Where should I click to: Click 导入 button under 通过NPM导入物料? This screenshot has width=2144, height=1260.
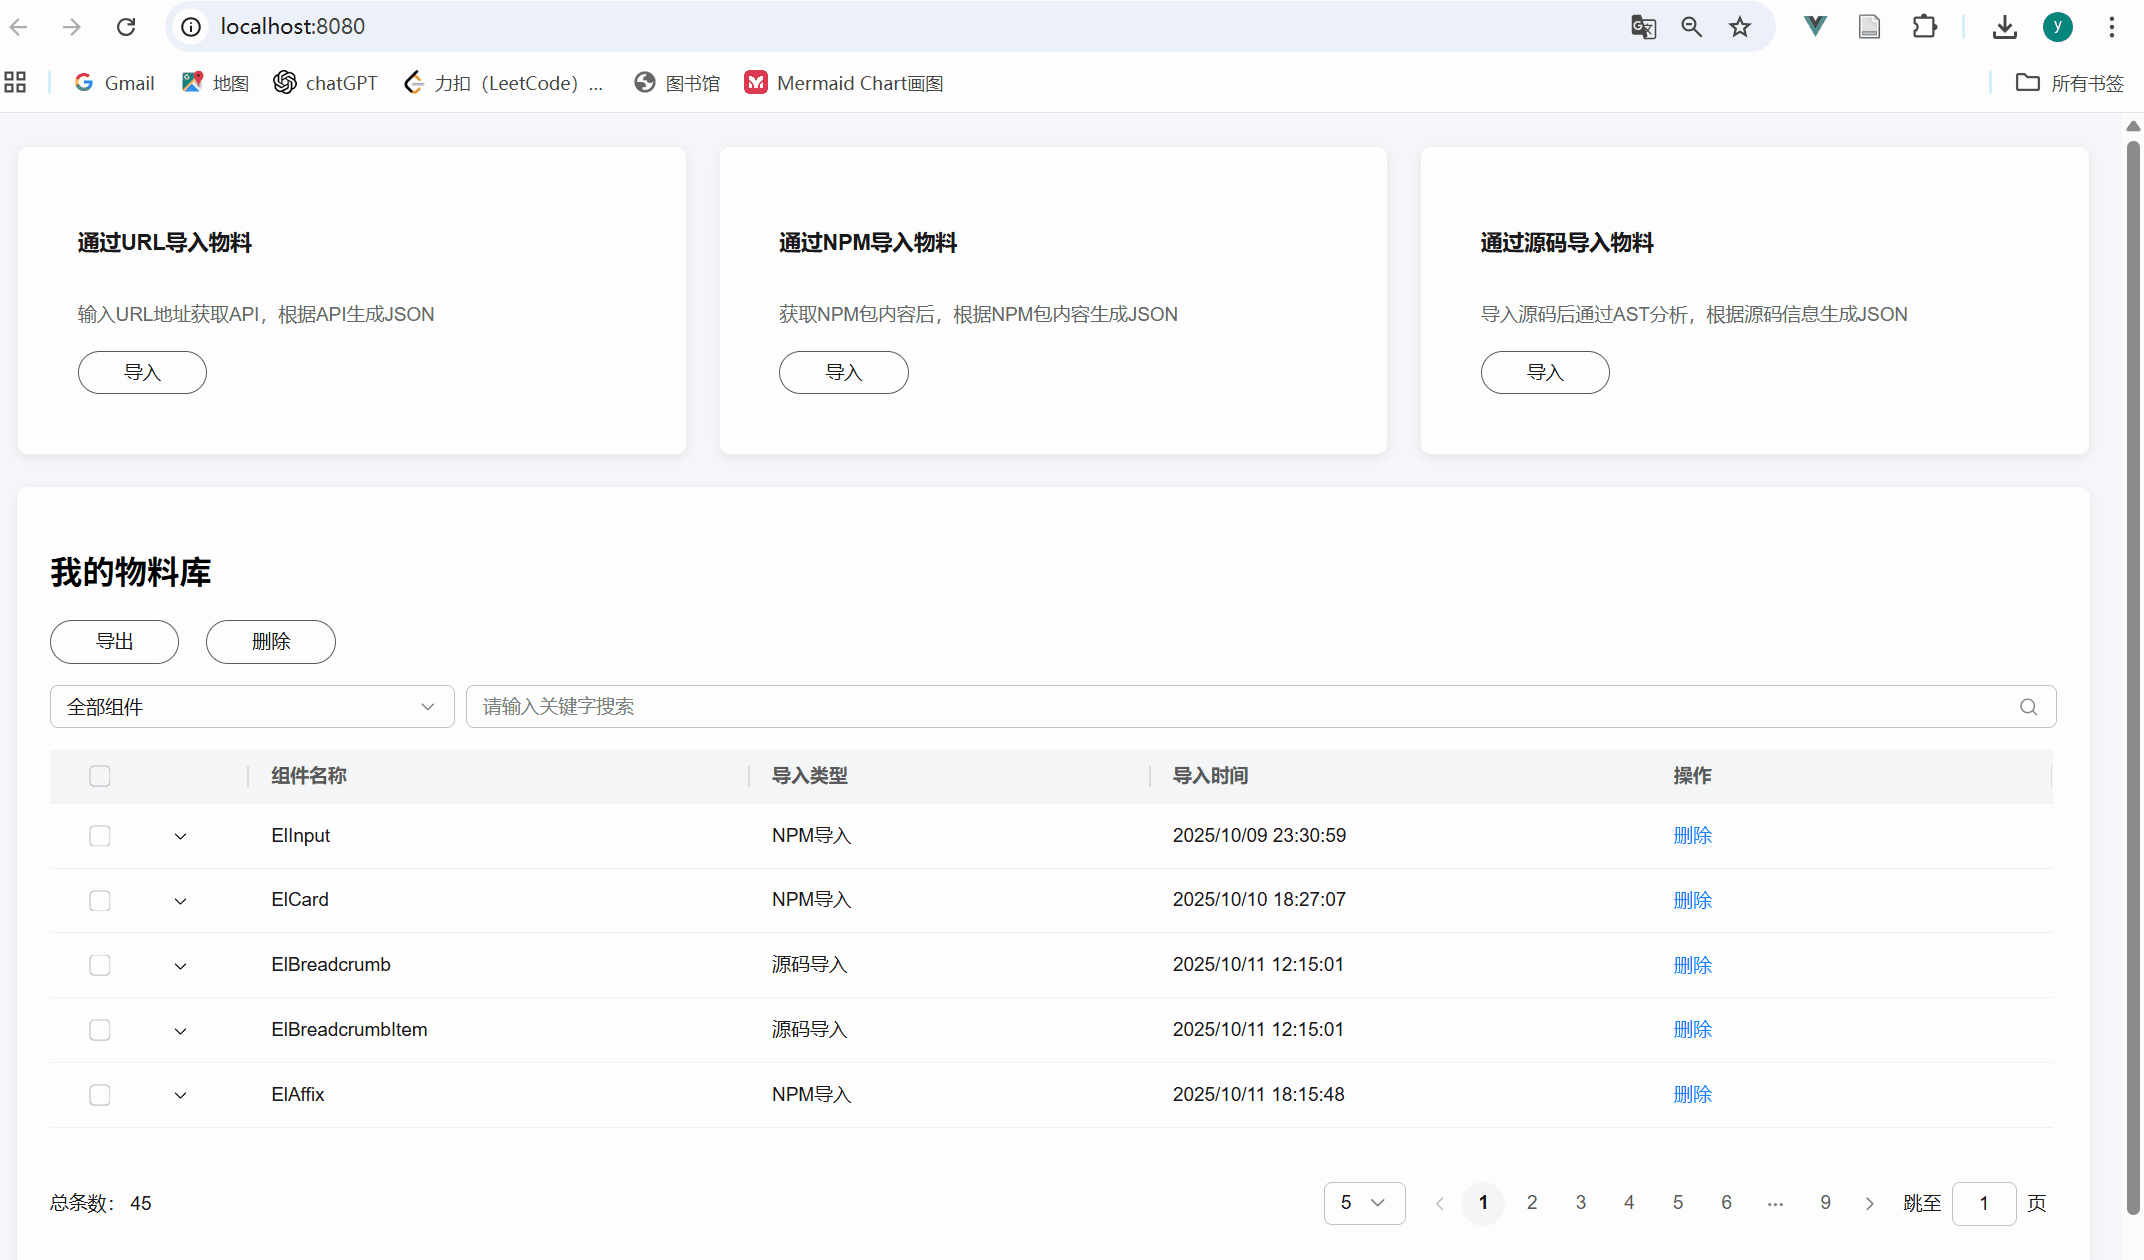tap(843, 373)
